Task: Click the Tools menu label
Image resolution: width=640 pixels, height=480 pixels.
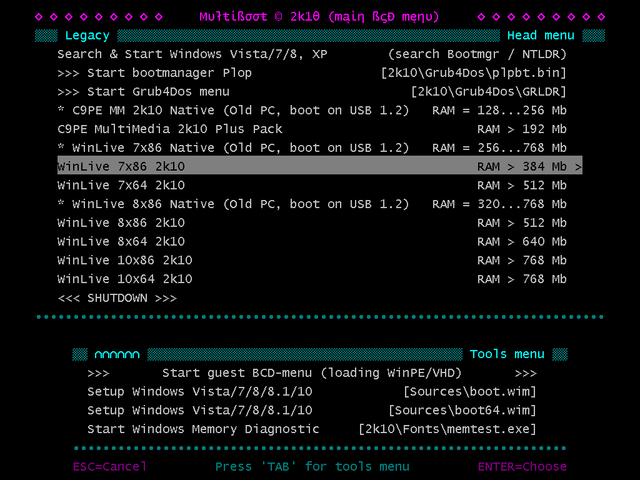Action: 507,354
